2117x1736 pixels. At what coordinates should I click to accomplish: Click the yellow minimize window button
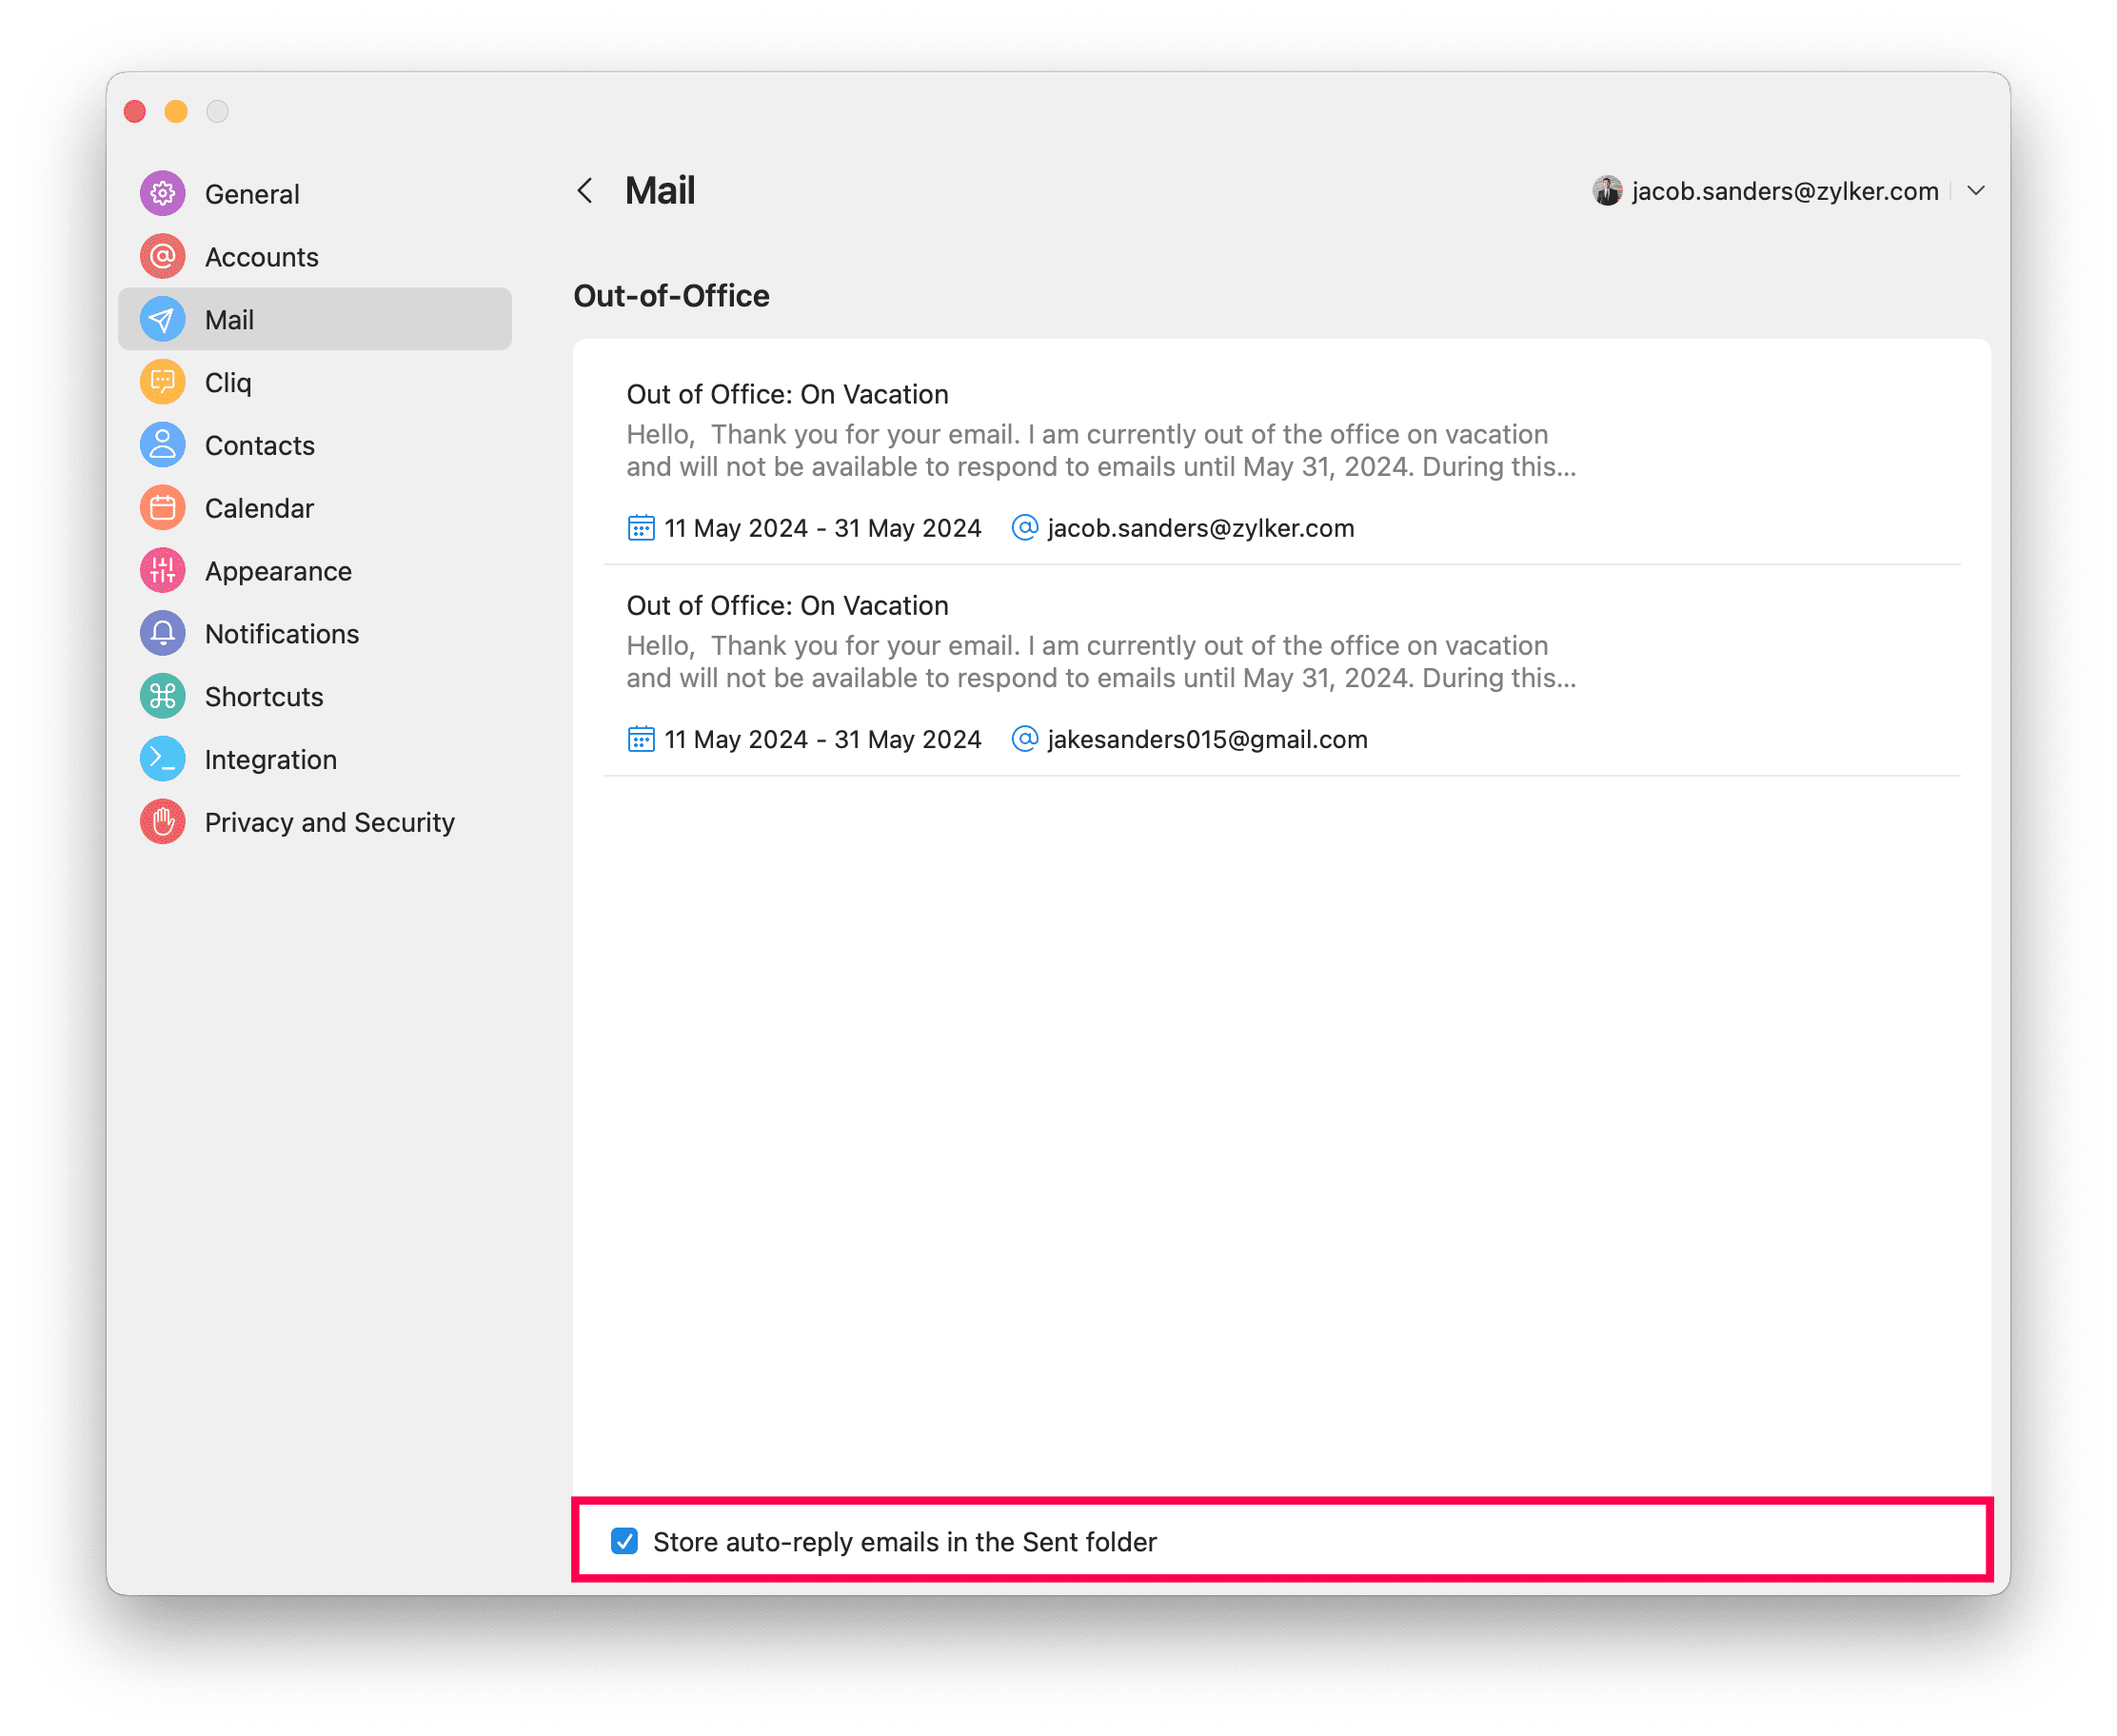(176, 111)
